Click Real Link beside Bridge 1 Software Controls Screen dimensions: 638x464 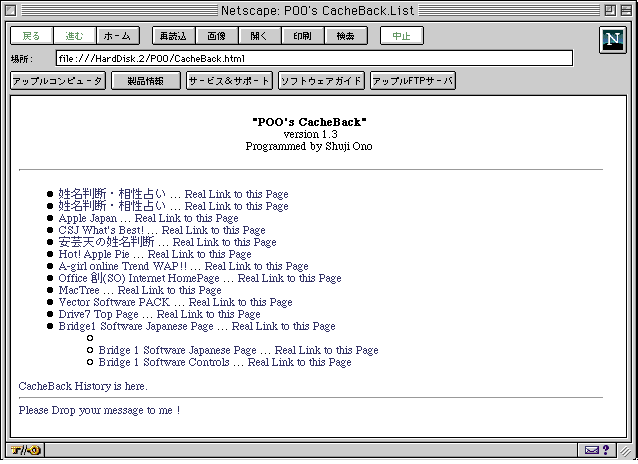(x=299, y=362)
